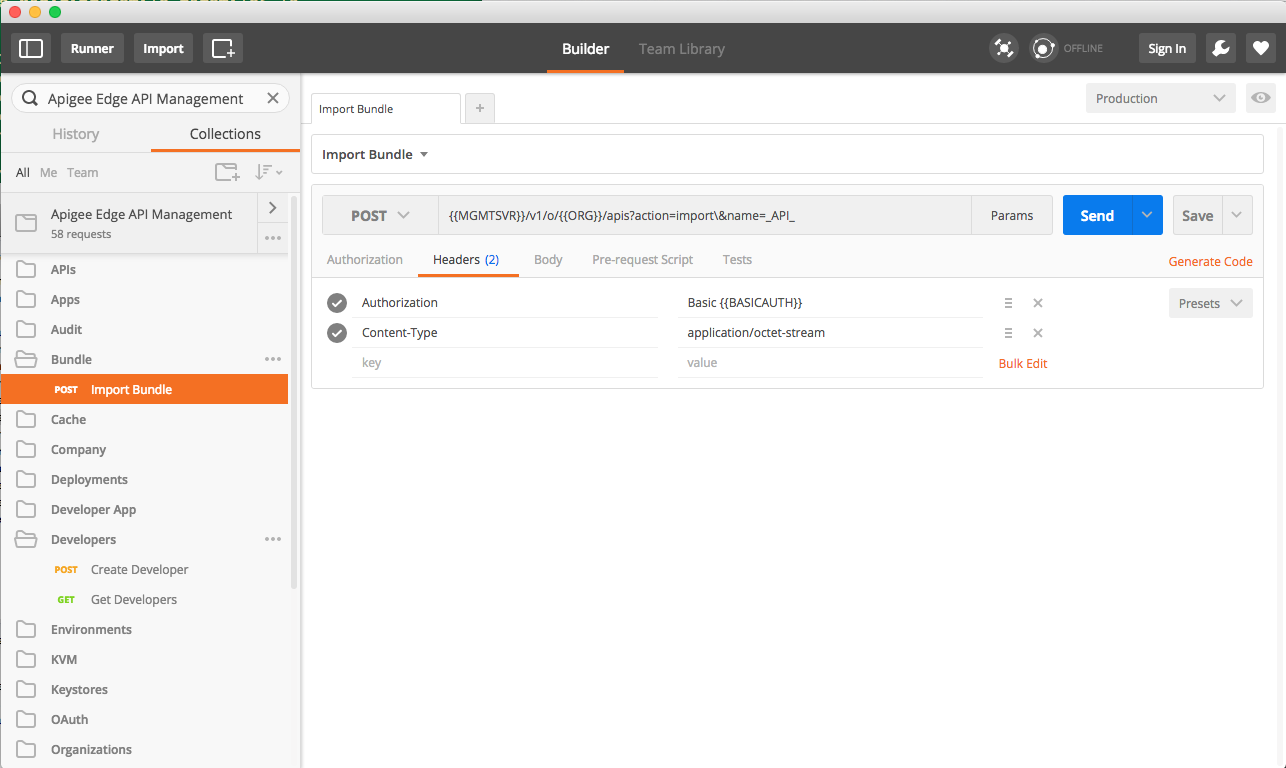This screenshot has width=1286, height=768.
Task: Click the sidebar vertical scrollbar
Action: tap(294, 390)
